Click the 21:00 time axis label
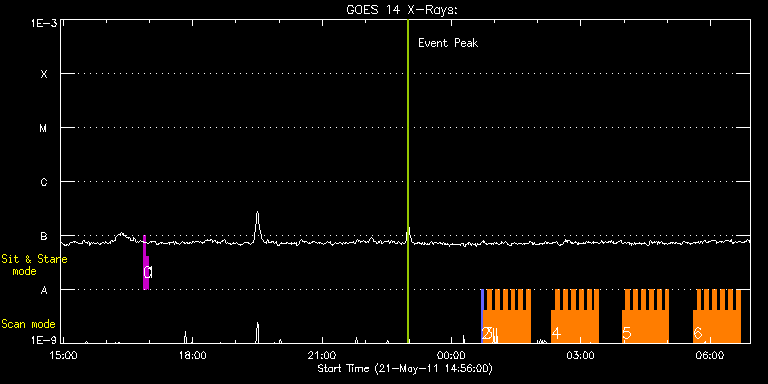The image size is (768, 384). 322,355
